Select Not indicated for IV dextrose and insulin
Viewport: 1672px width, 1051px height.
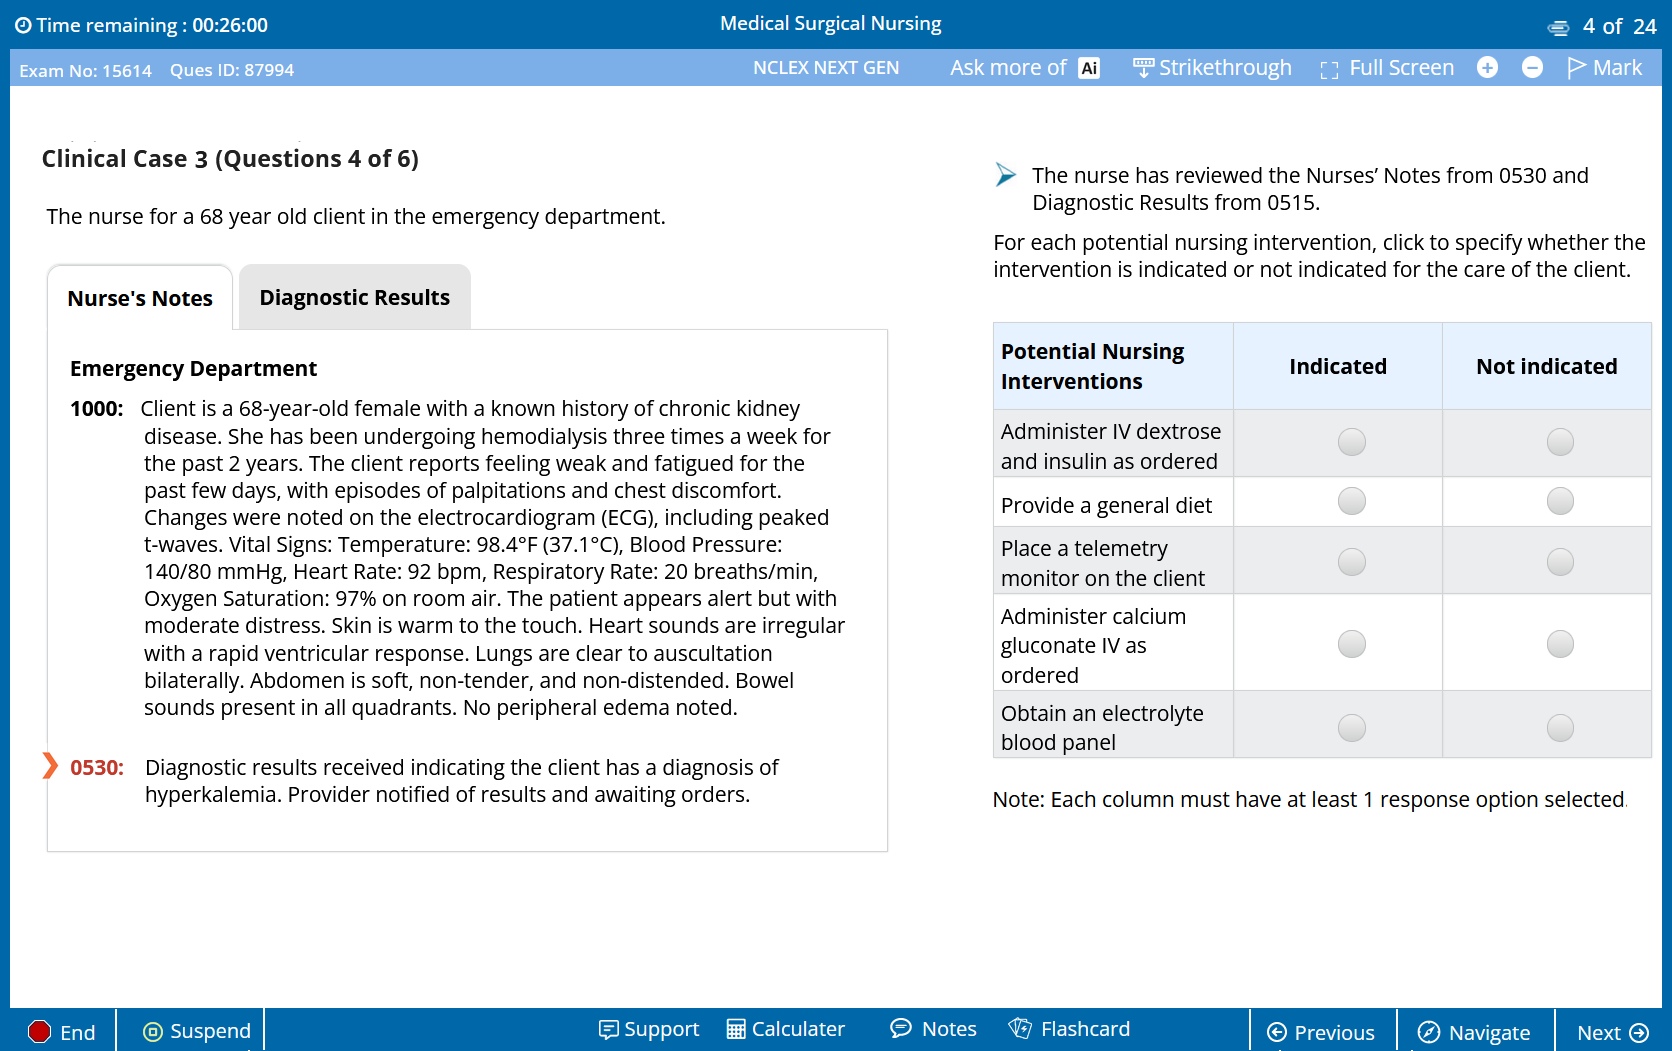pos(1560,442)
